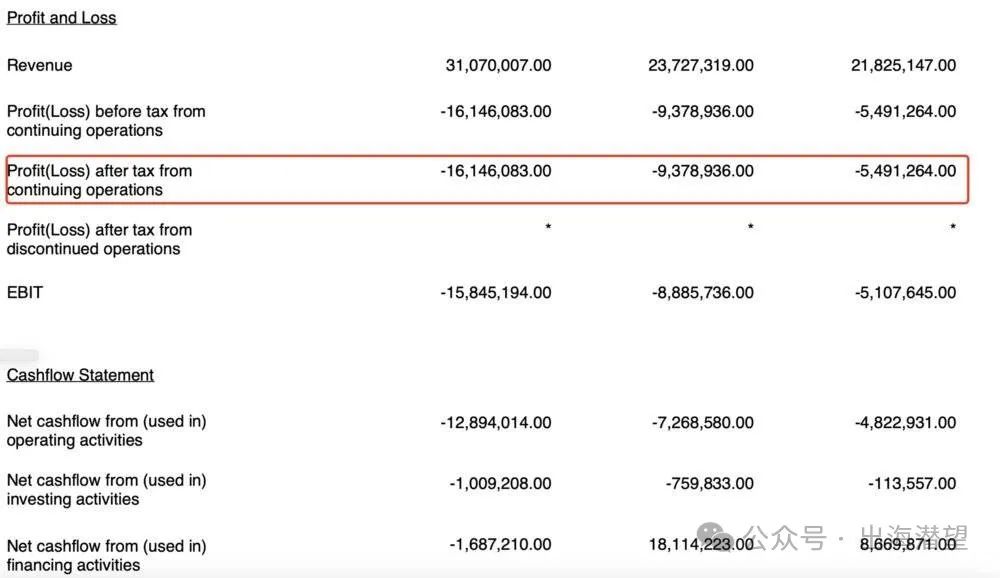Click the revenue figure 31,070,007.00
This screenshot has height=578, width=1000.
[498, 66]
